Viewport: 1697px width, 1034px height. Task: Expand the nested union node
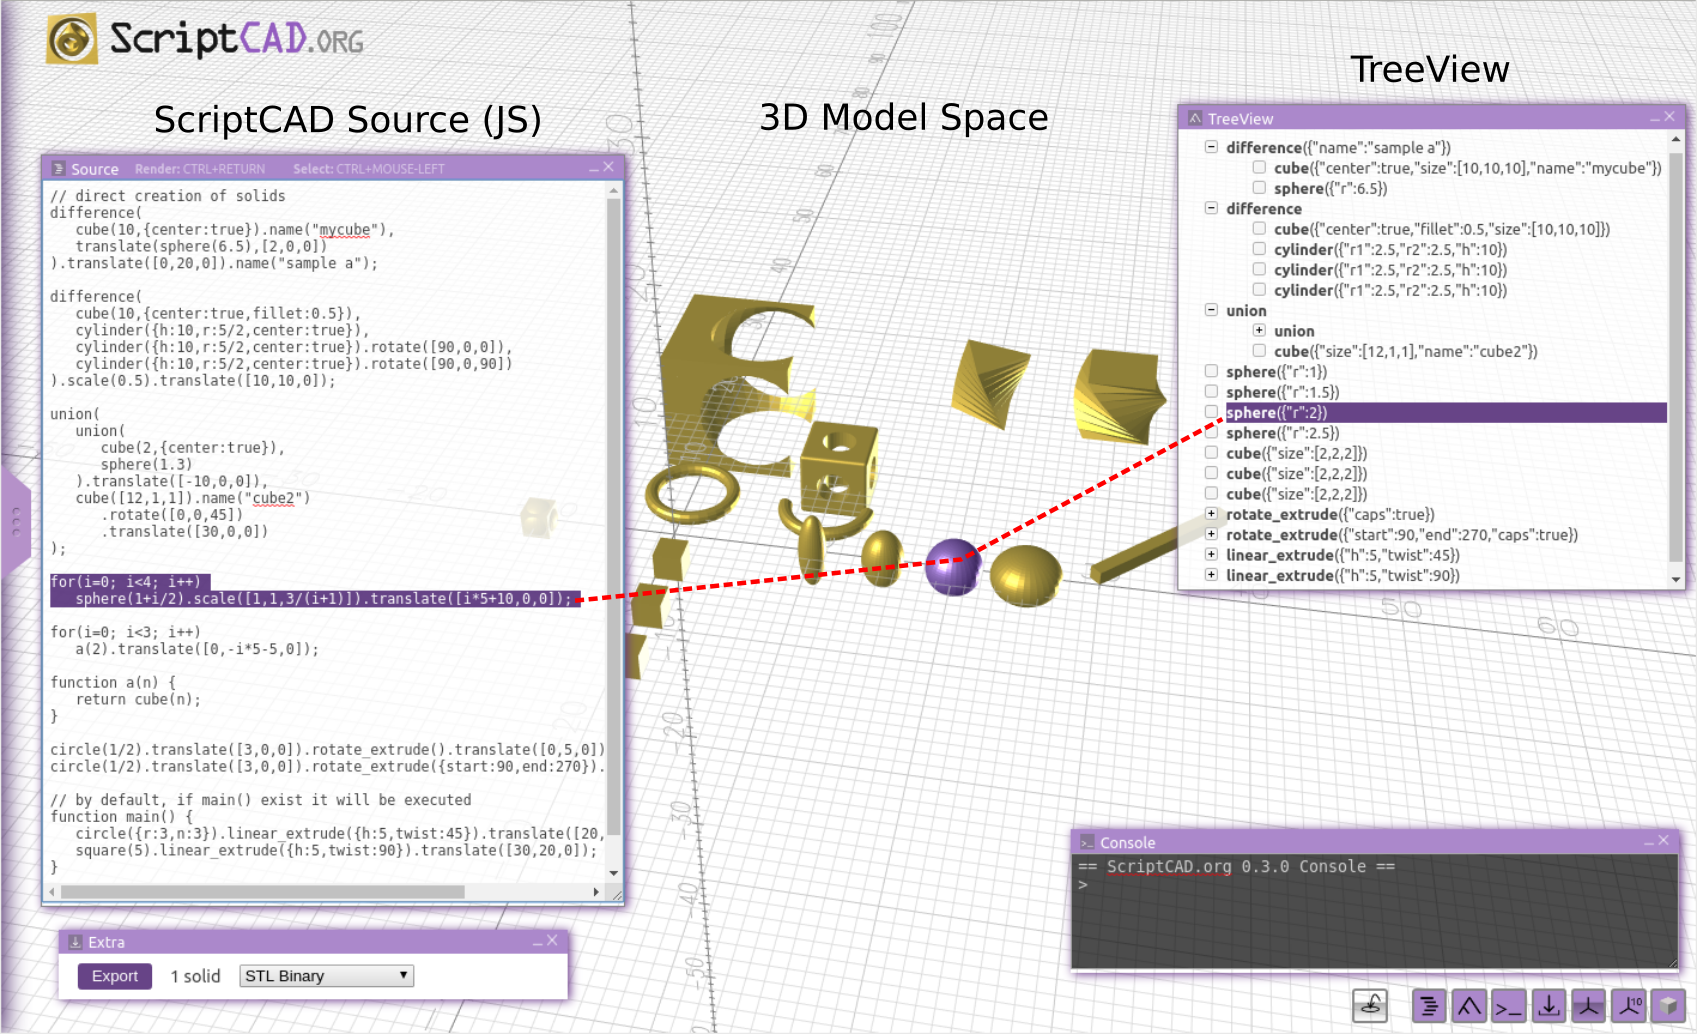(x=1259, y=330)
